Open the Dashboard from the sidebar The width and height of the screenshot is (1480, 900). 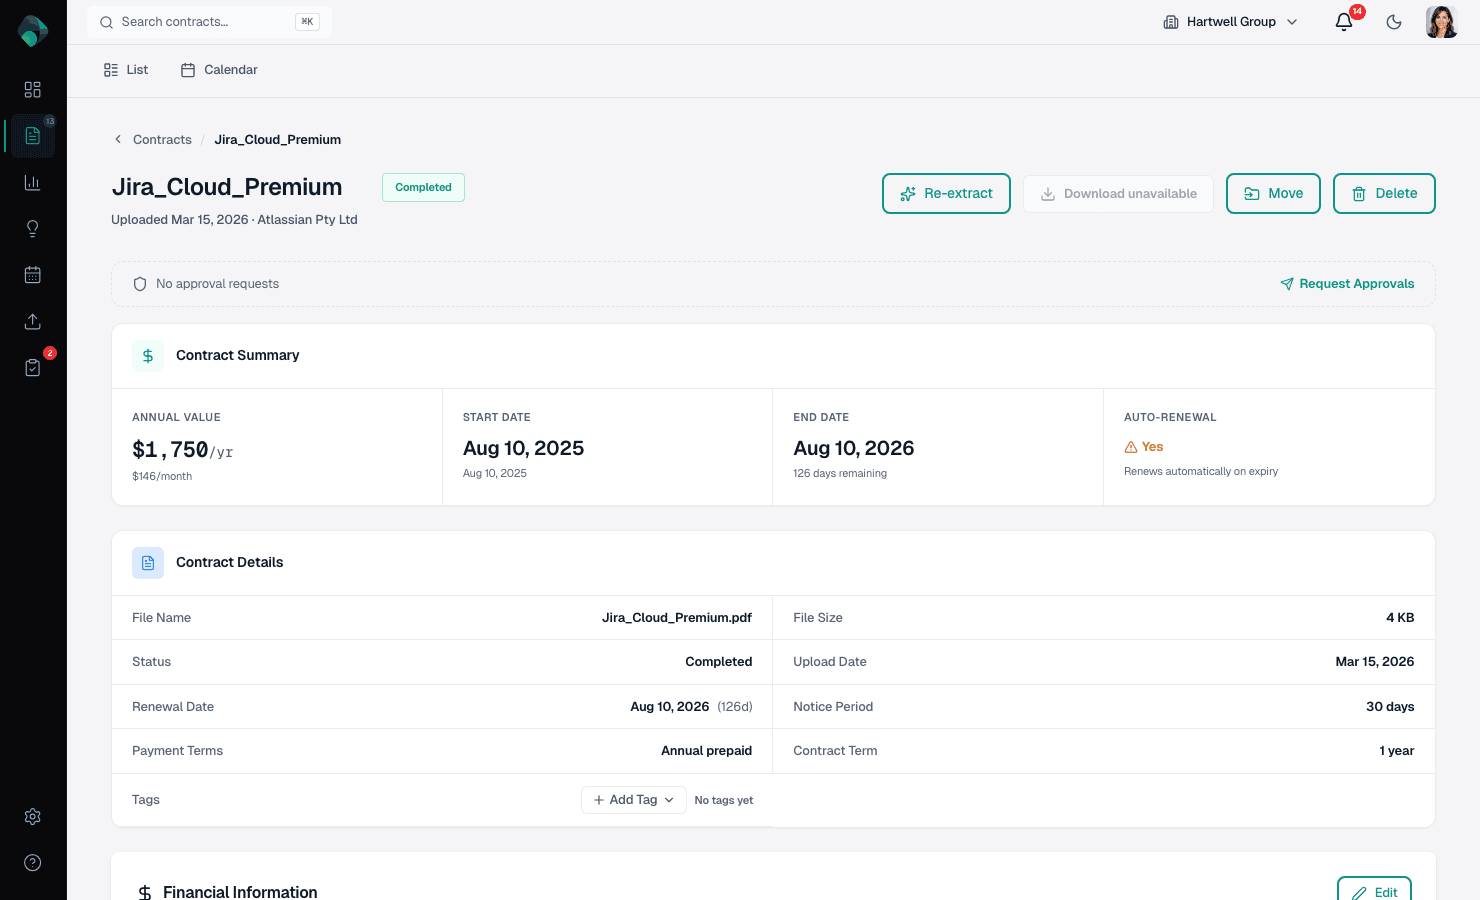[32, 89]
